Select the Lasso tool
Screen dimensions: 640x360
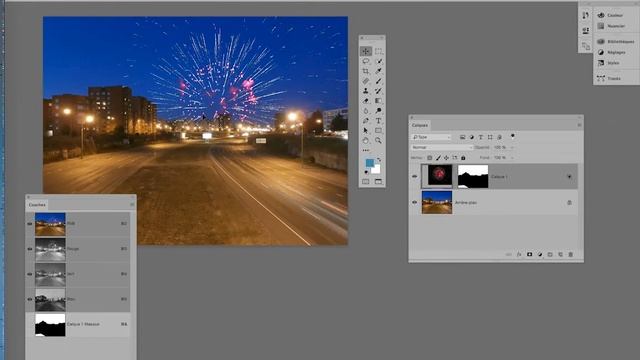point(366,61)
